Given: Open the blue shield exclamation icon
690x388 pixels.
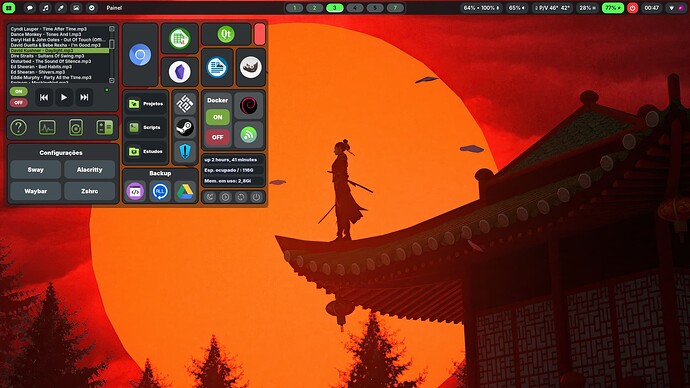Looking at the screenshot, I should coord(185,151).
